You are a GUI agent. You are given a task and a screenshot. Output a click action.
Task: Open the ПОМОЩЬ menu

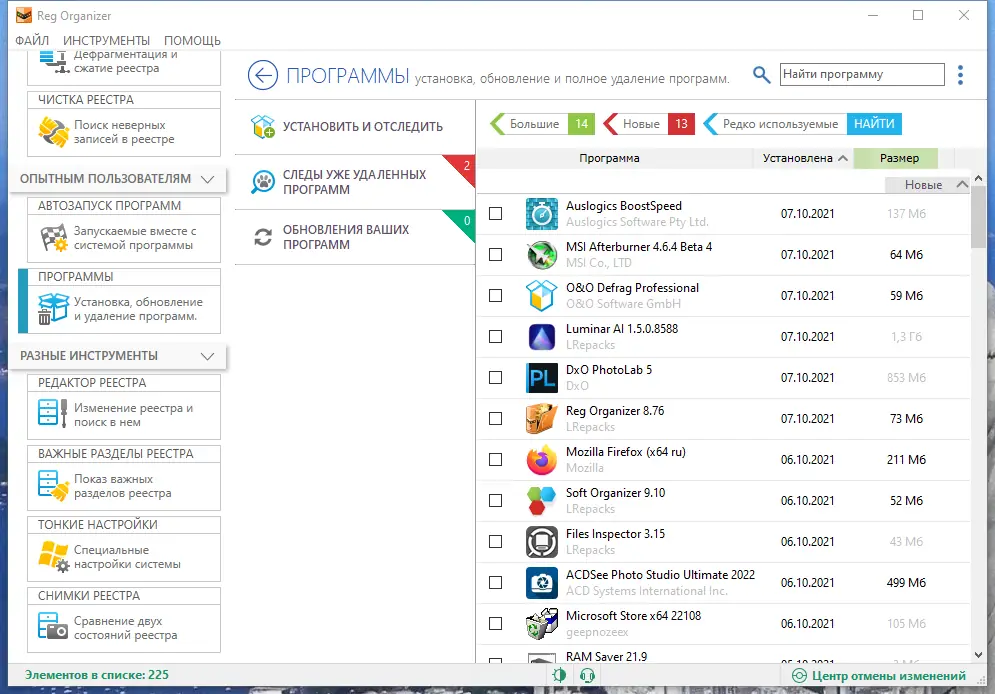(192, 41)
